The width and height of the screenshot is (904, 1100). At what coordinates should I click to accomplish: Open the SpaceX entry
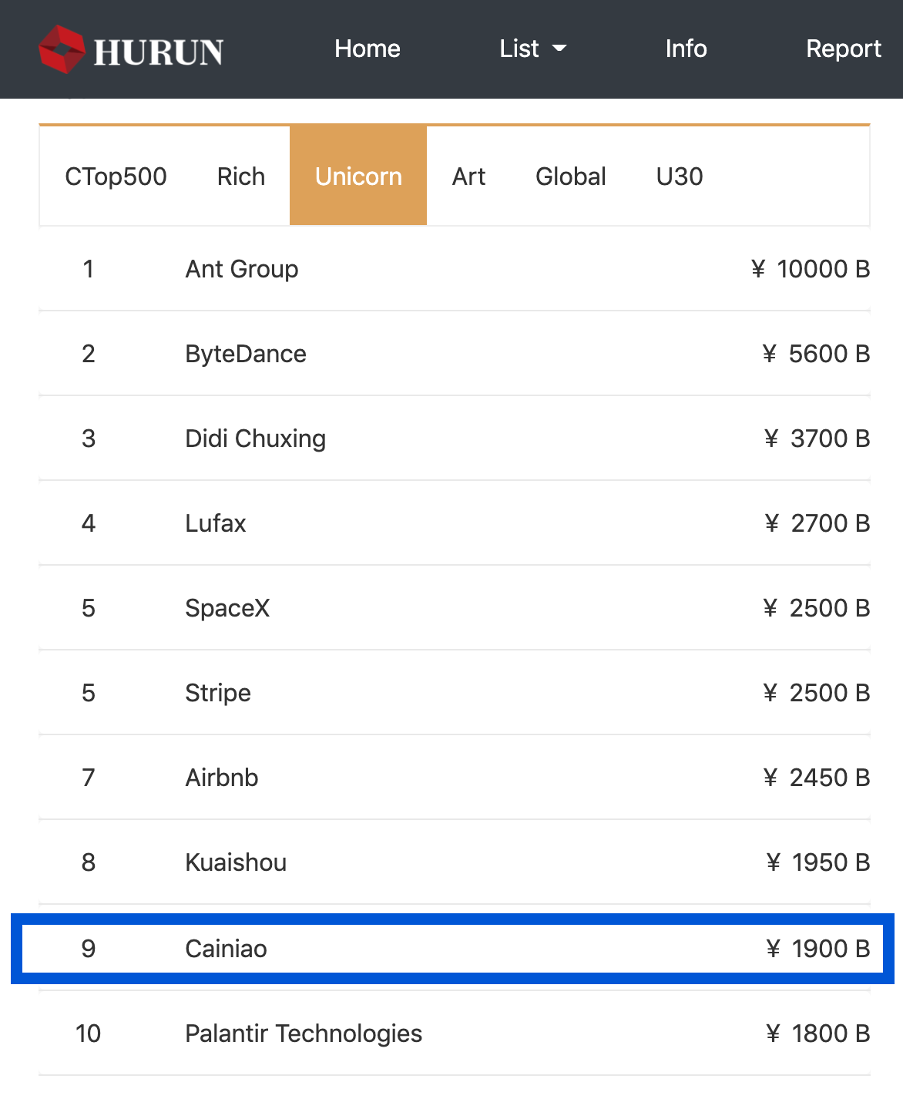454,608
